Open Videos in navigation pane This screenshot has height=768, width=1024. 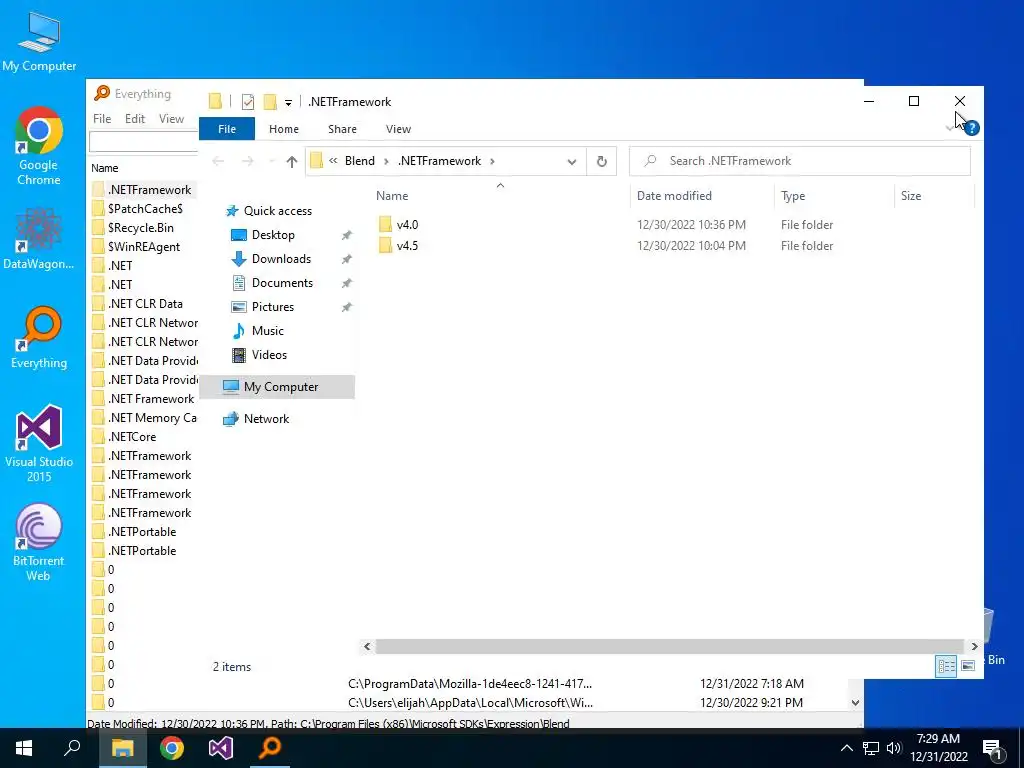(x=269, y=355)
